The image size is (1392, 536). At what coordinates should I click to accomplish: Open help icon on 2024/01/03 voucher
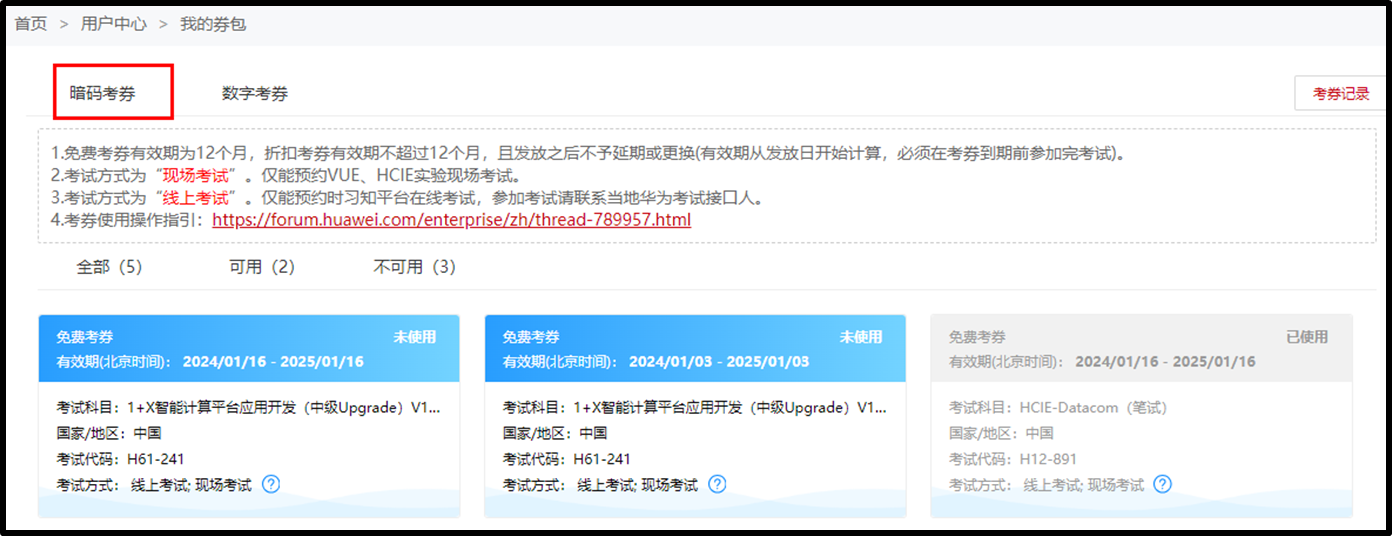(717, 485)
